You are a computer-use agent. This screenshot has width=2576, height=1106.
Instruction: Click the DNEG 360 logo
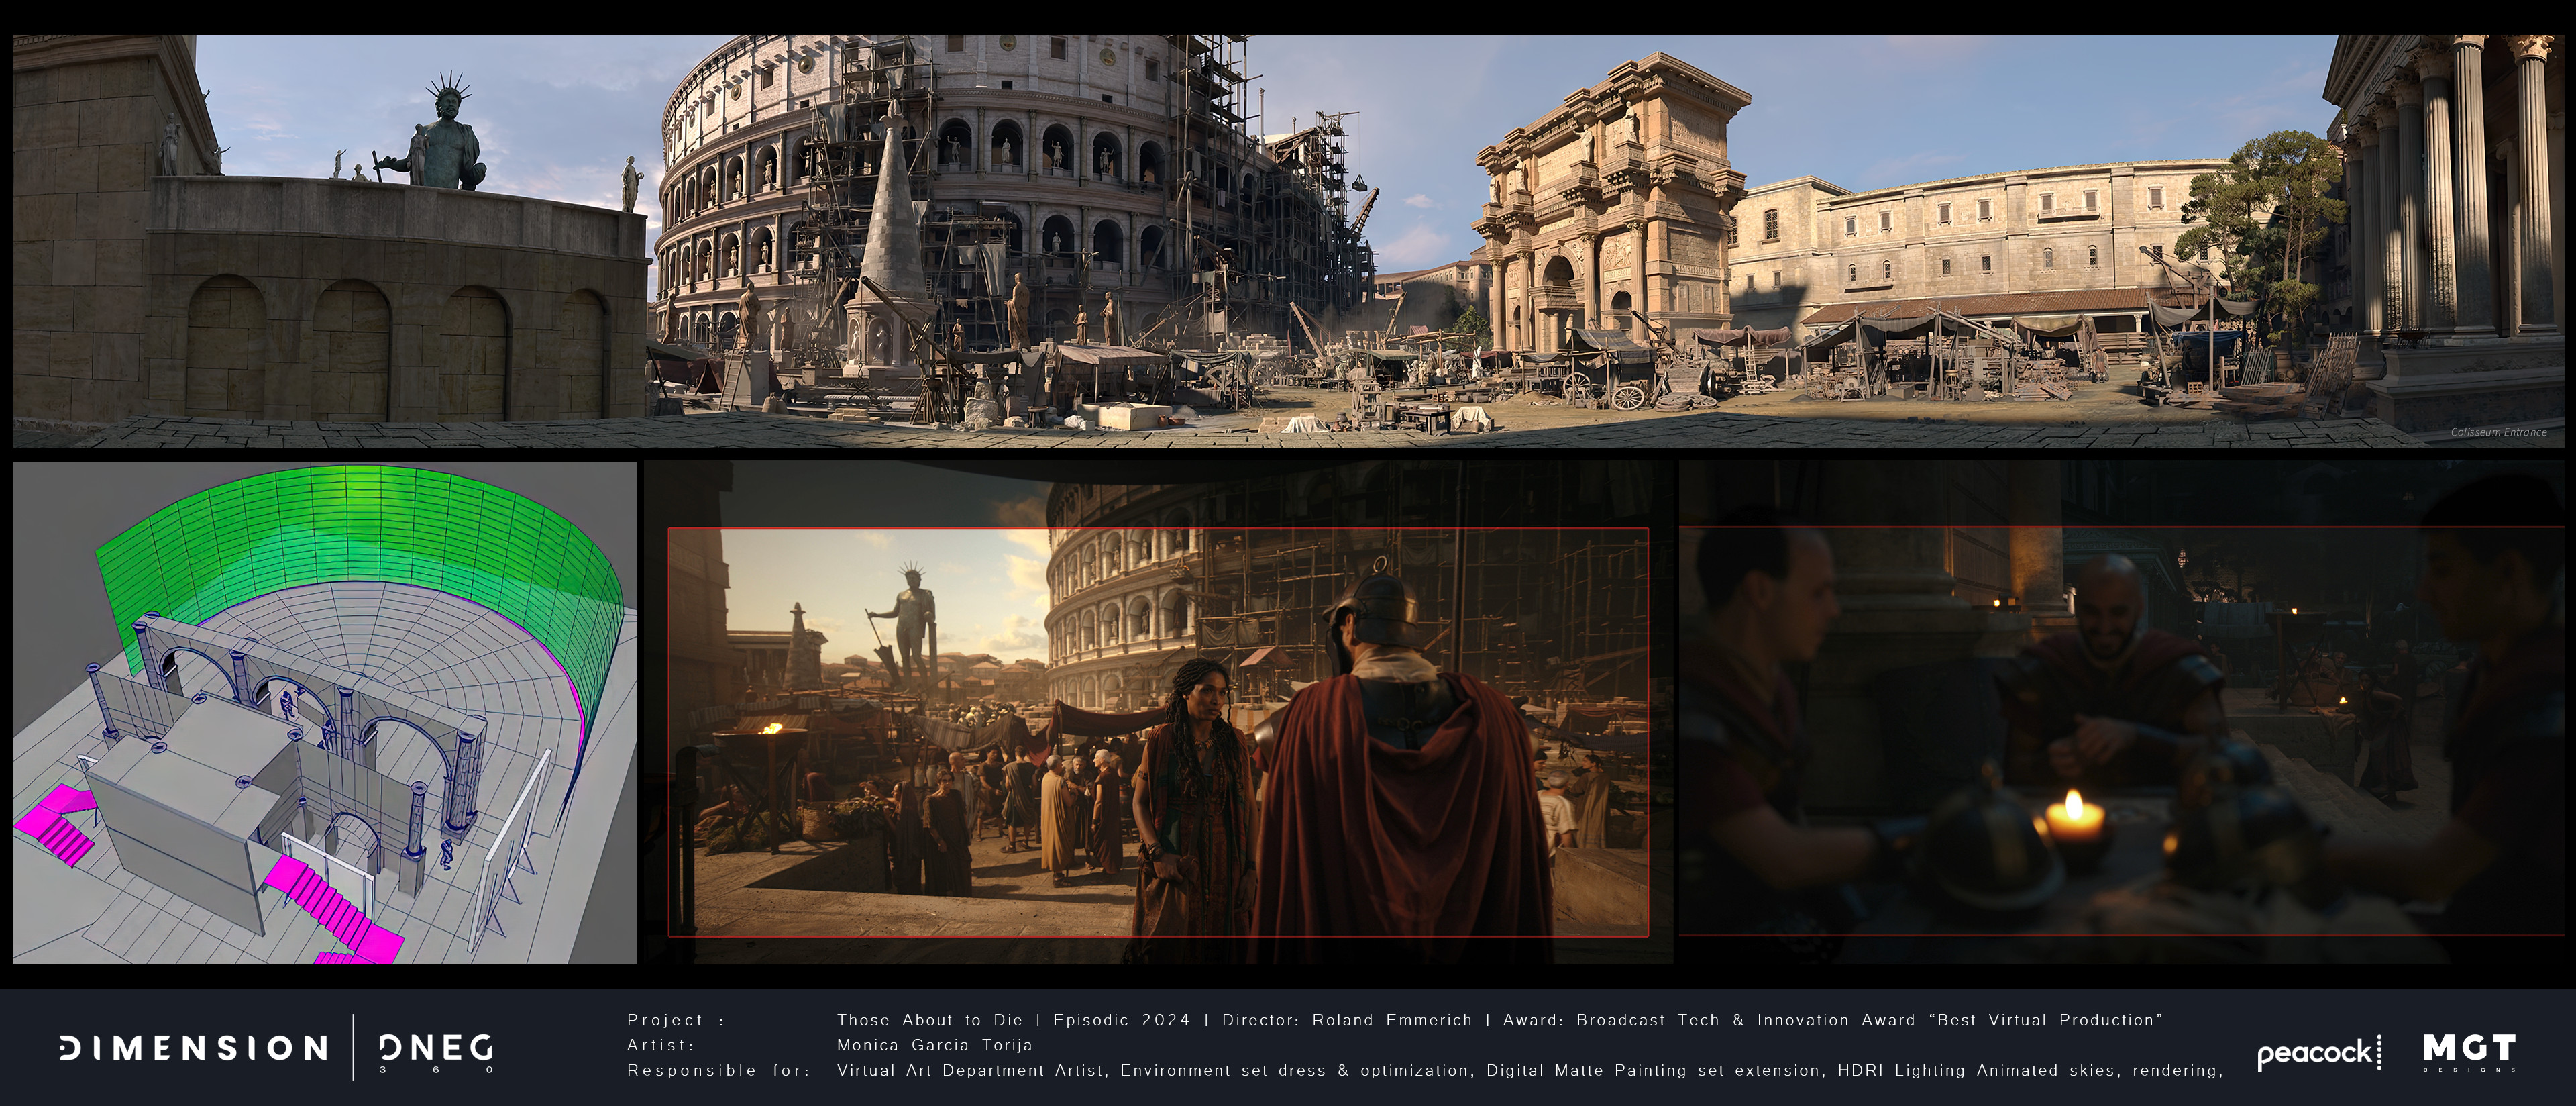(436, 1053)
